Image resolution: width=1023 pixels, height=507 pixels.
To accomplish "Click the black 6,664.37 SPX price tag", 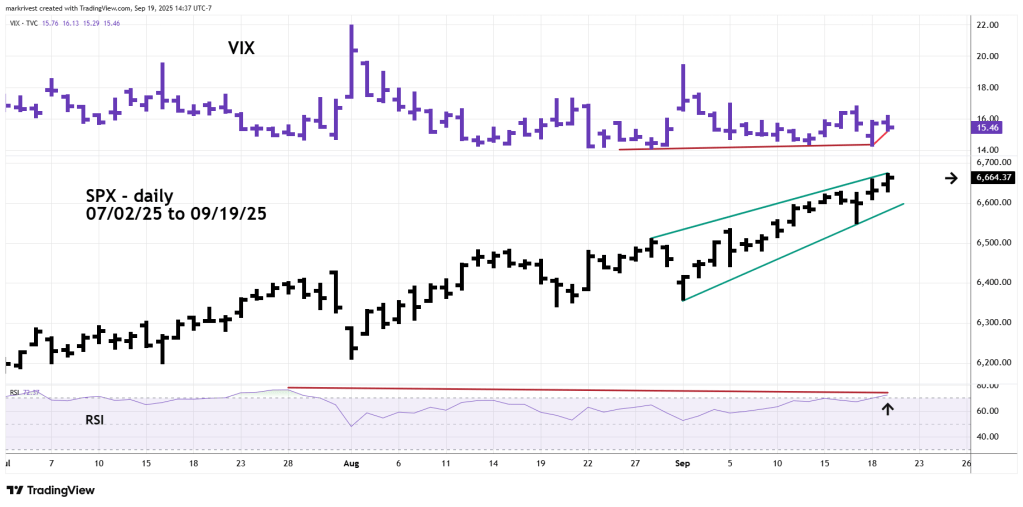I will 992,178.
